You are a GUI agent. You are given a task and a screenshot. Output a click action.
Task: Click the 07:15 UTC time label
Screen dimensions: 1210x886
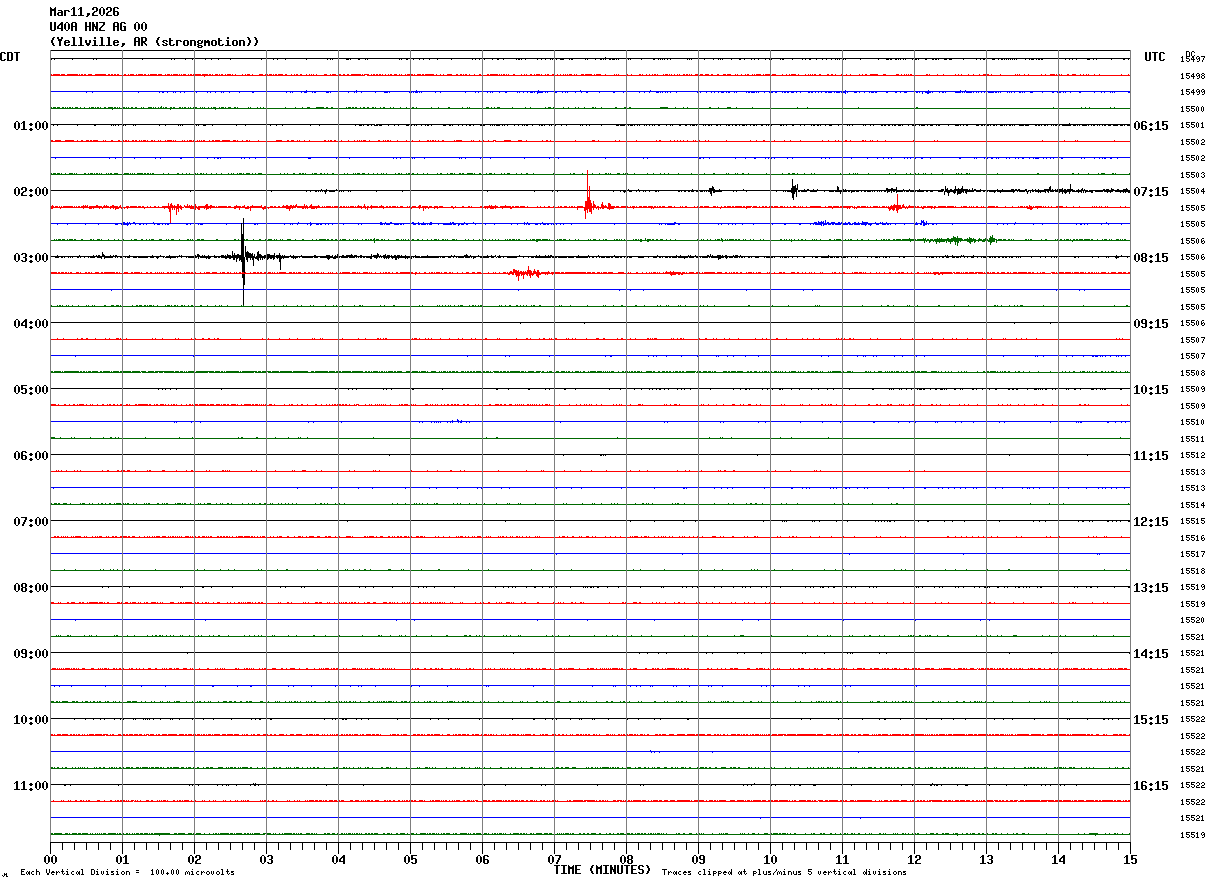[1150, 192]
